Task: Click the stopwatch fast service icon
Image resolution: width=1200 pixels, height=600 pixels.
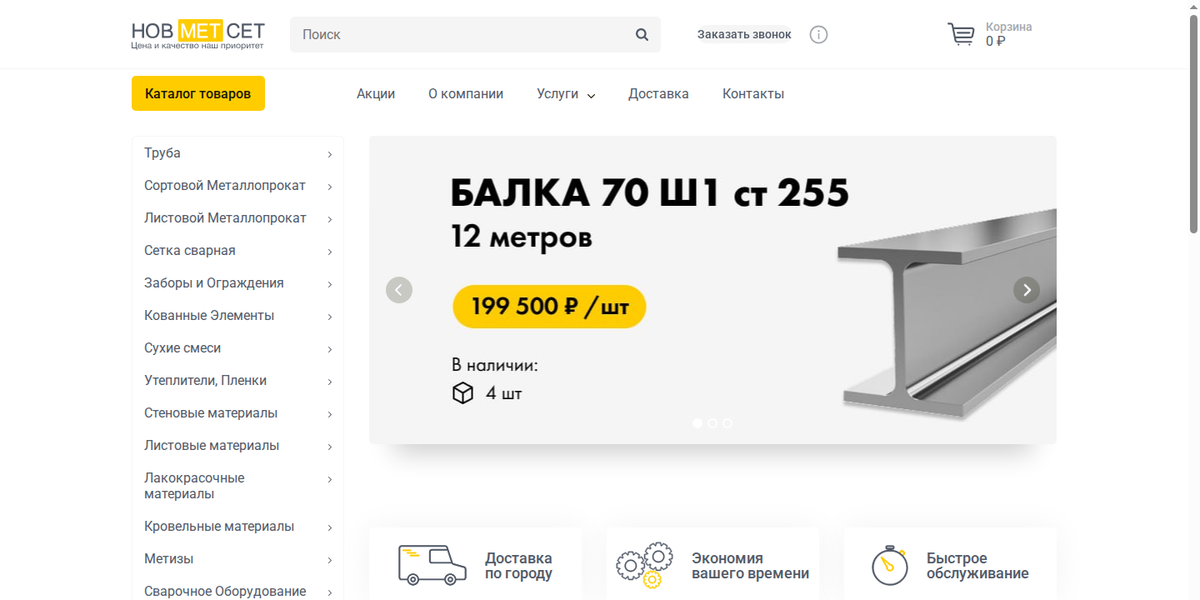Action: [x=889, y=565]
